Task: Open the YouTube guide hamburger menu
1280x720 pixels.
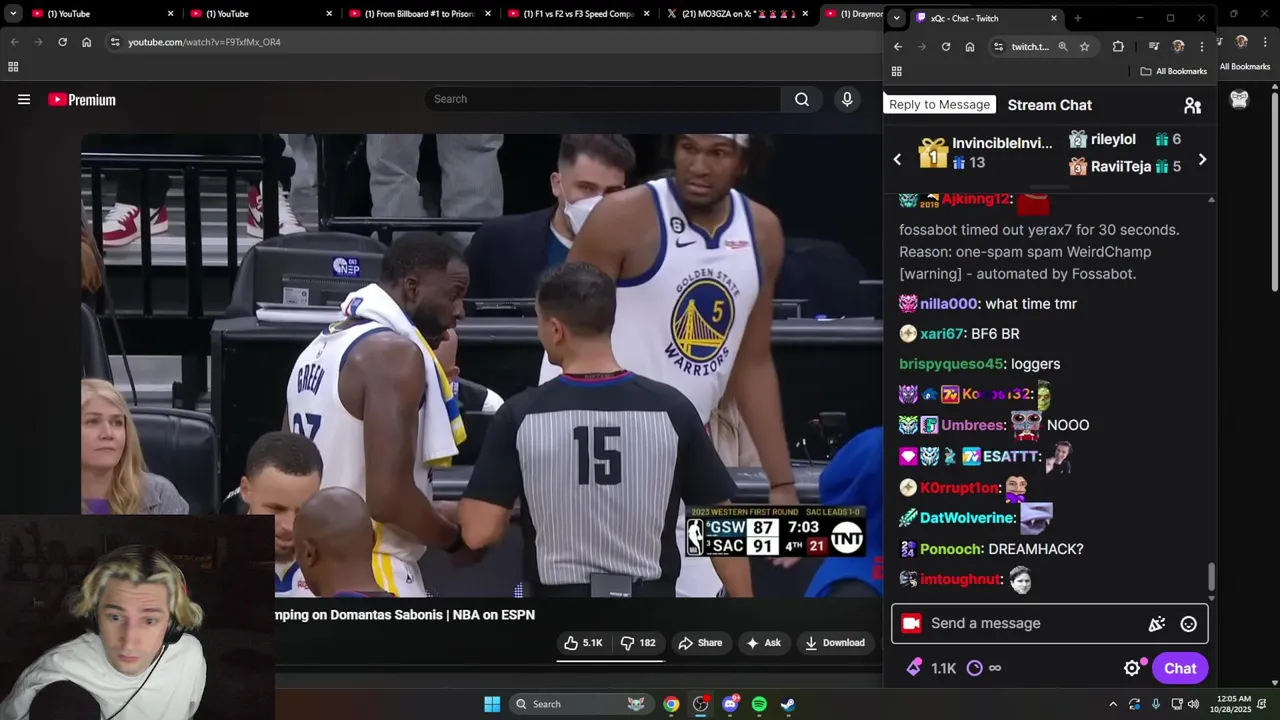Action: click(24, 99)
